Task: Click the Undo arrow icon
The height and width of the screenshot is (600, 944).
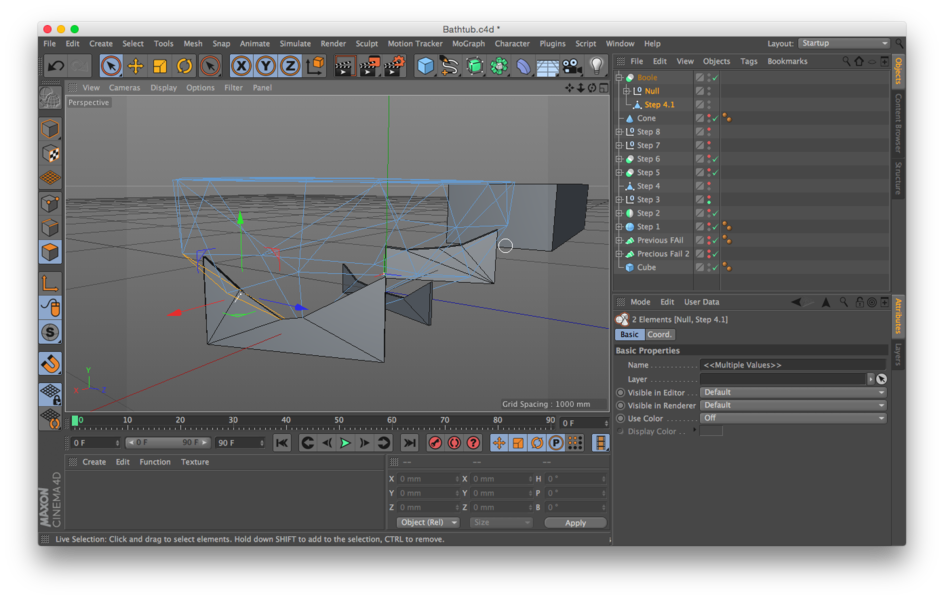Action: point(55,66)
